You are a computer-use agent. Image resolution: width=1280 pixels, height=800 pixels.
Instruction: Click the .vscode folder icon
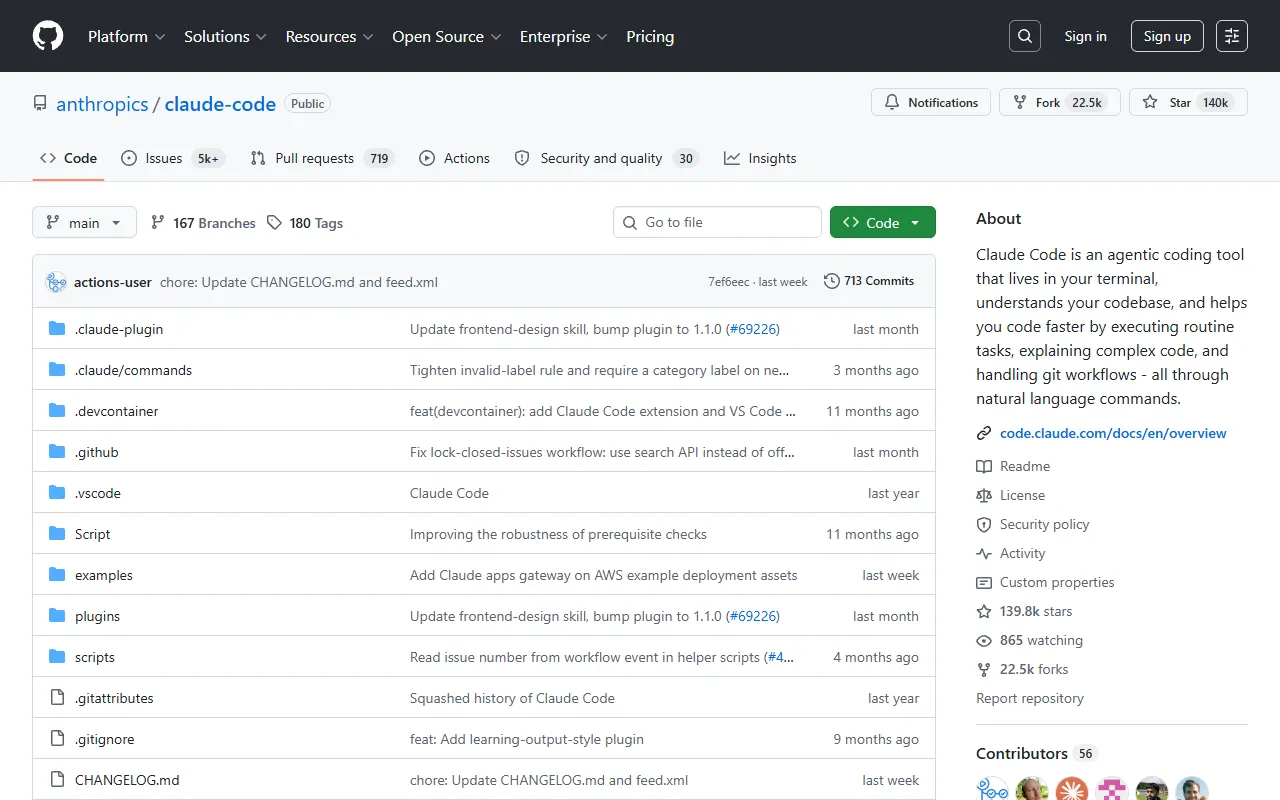coord(57,493)
